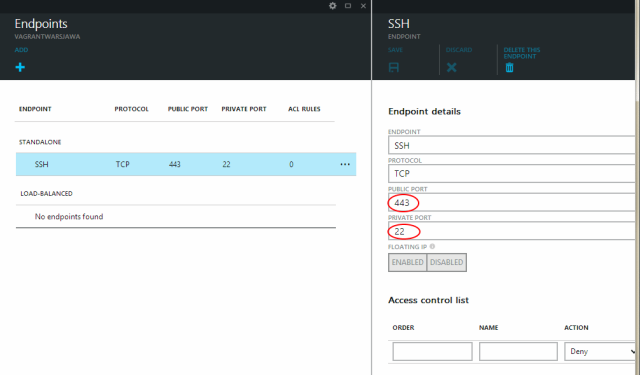The width and height of the screenshot is (640, 375).
Task: Focus the Private Port field with 22
Action: [511, 231]
